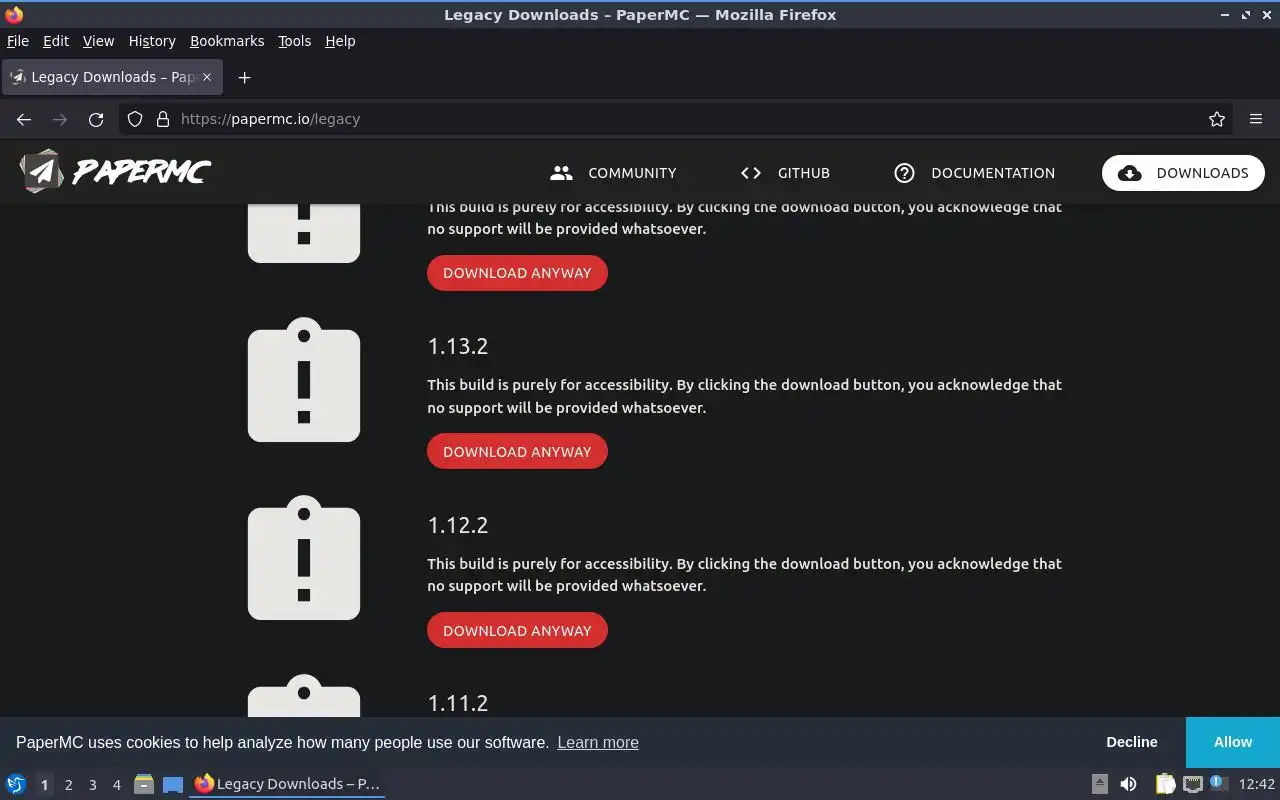Viewport: 1280px width, 800px height.
Task: Bookmark this page with the star icon
Action: point(1217,119)
